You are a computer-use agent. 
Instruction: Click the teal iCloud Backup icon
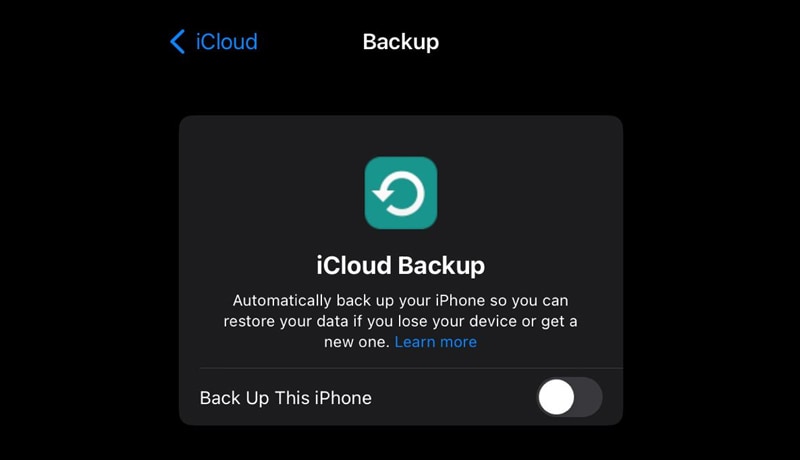click(401, 193)
